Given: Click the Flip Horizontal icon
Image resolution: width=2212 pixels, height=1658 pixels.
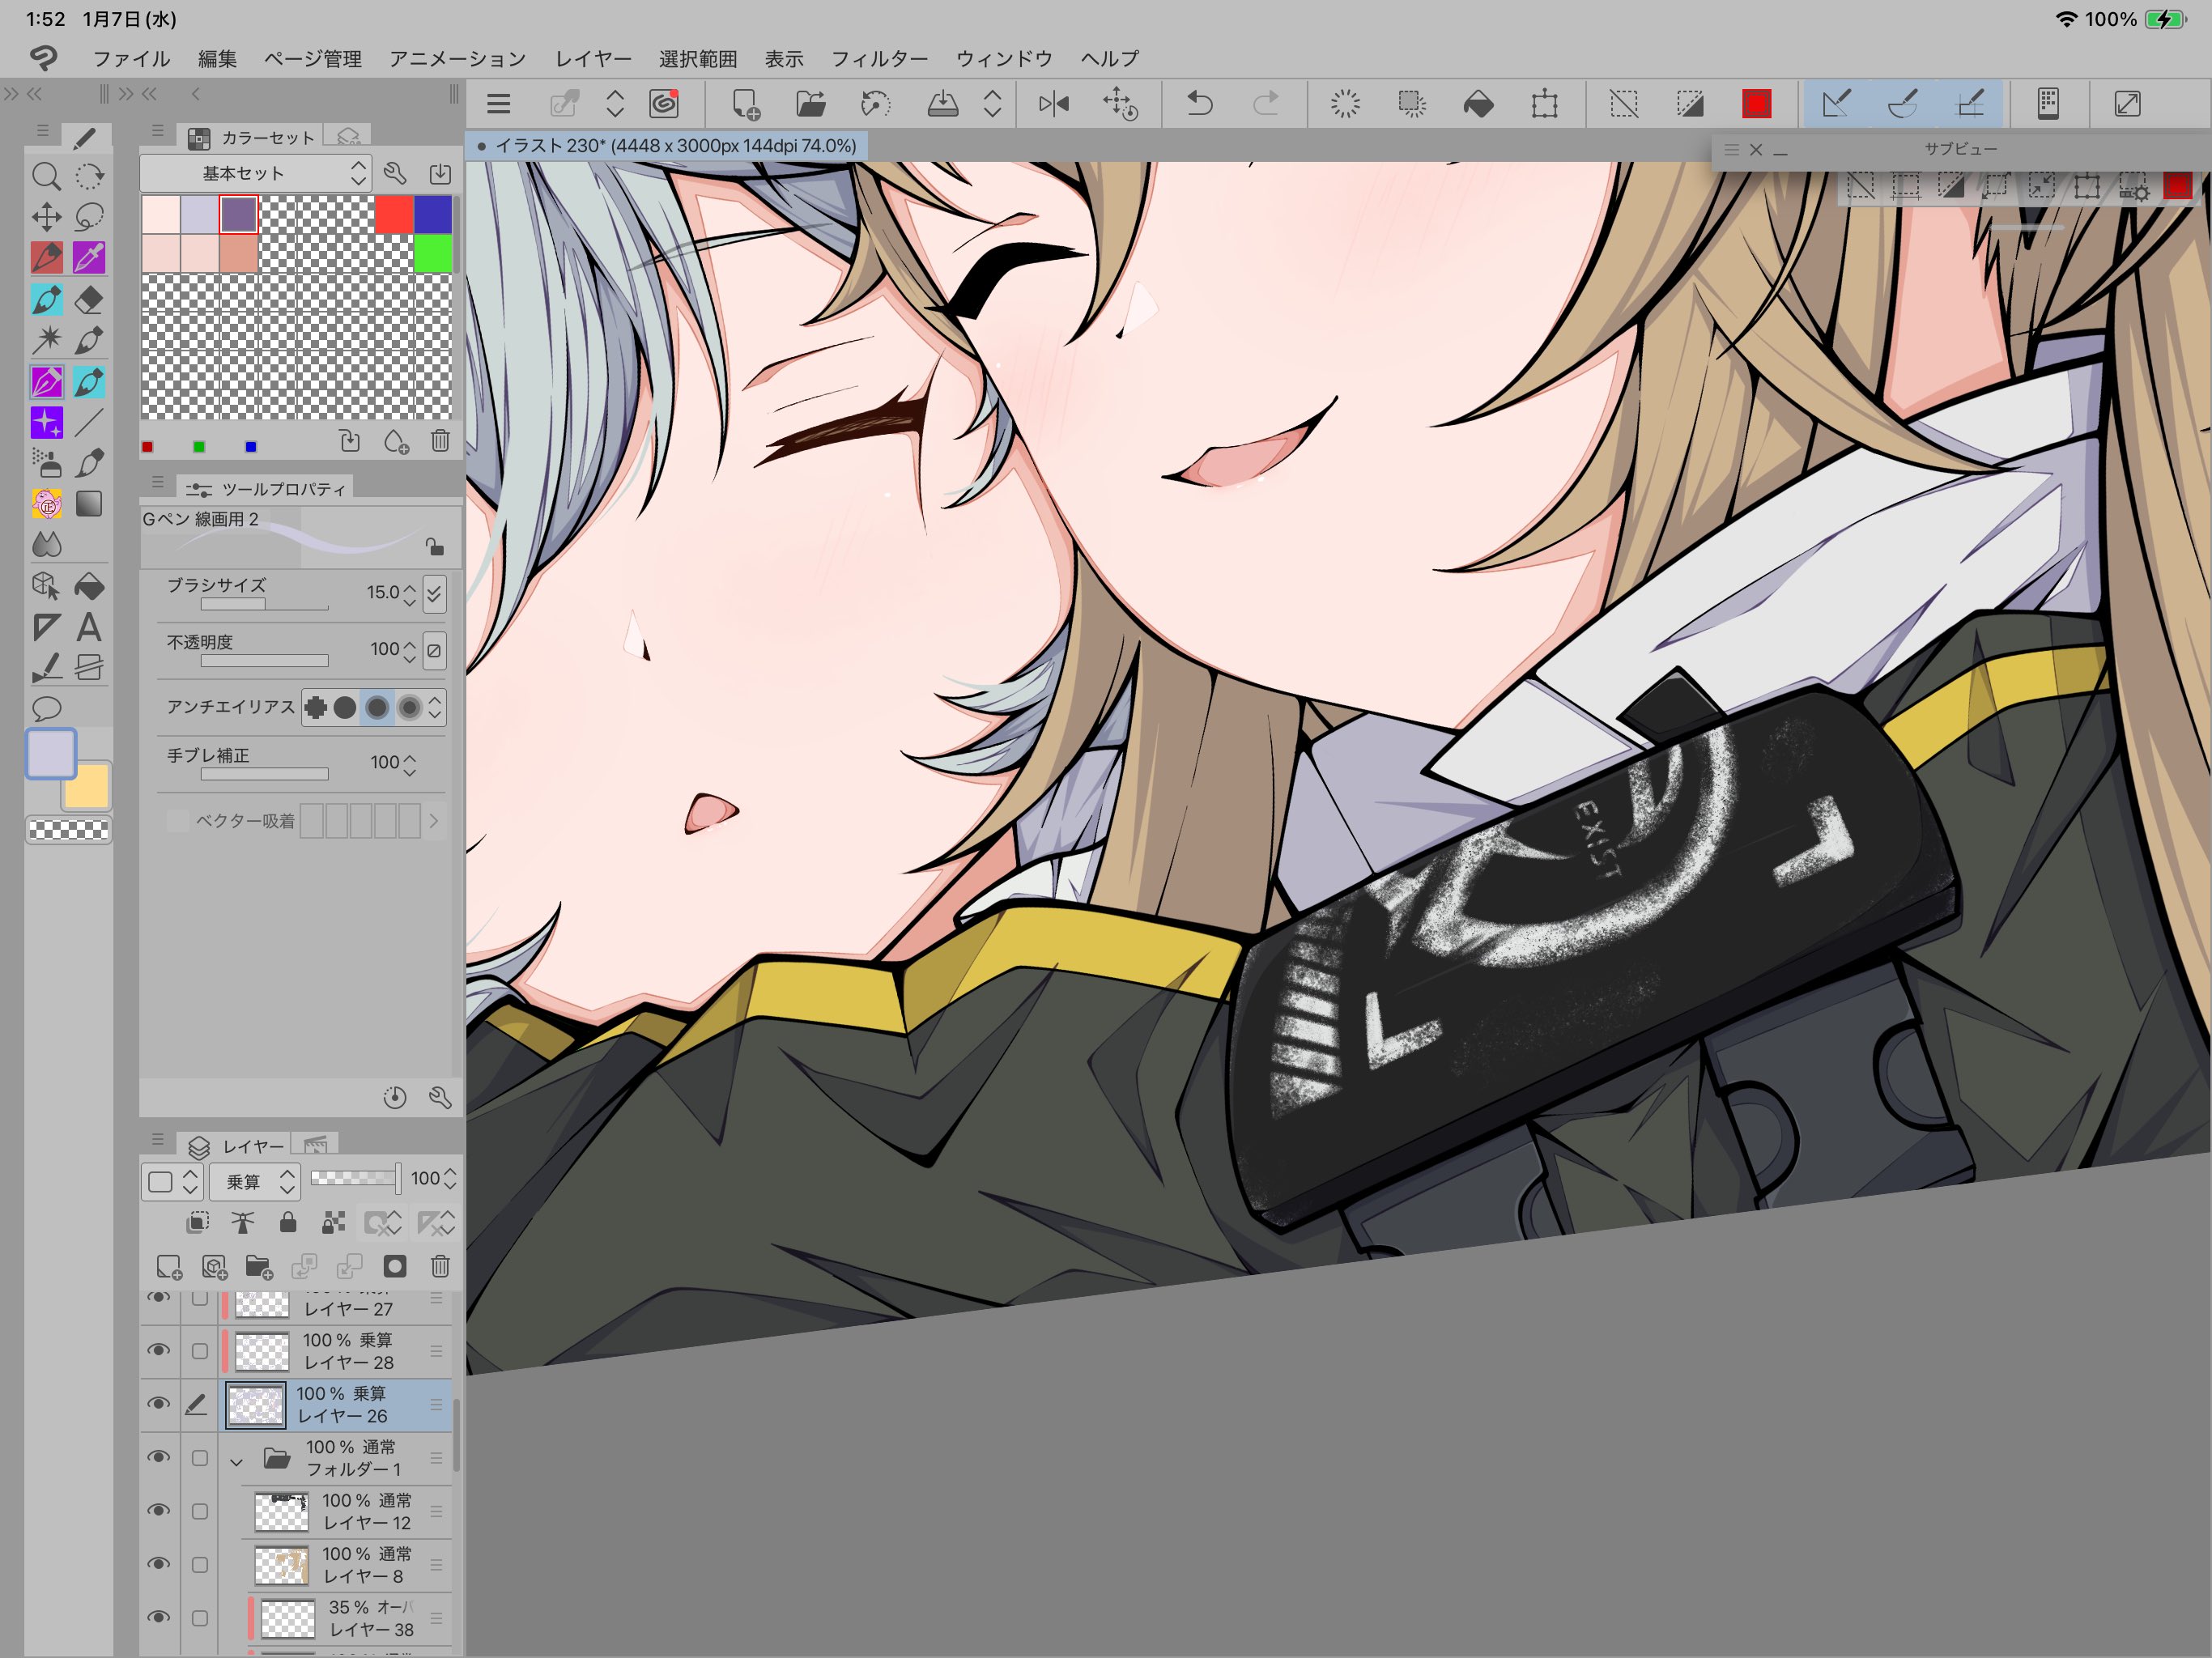Looking at the screenshot, I should [1053, 103].
